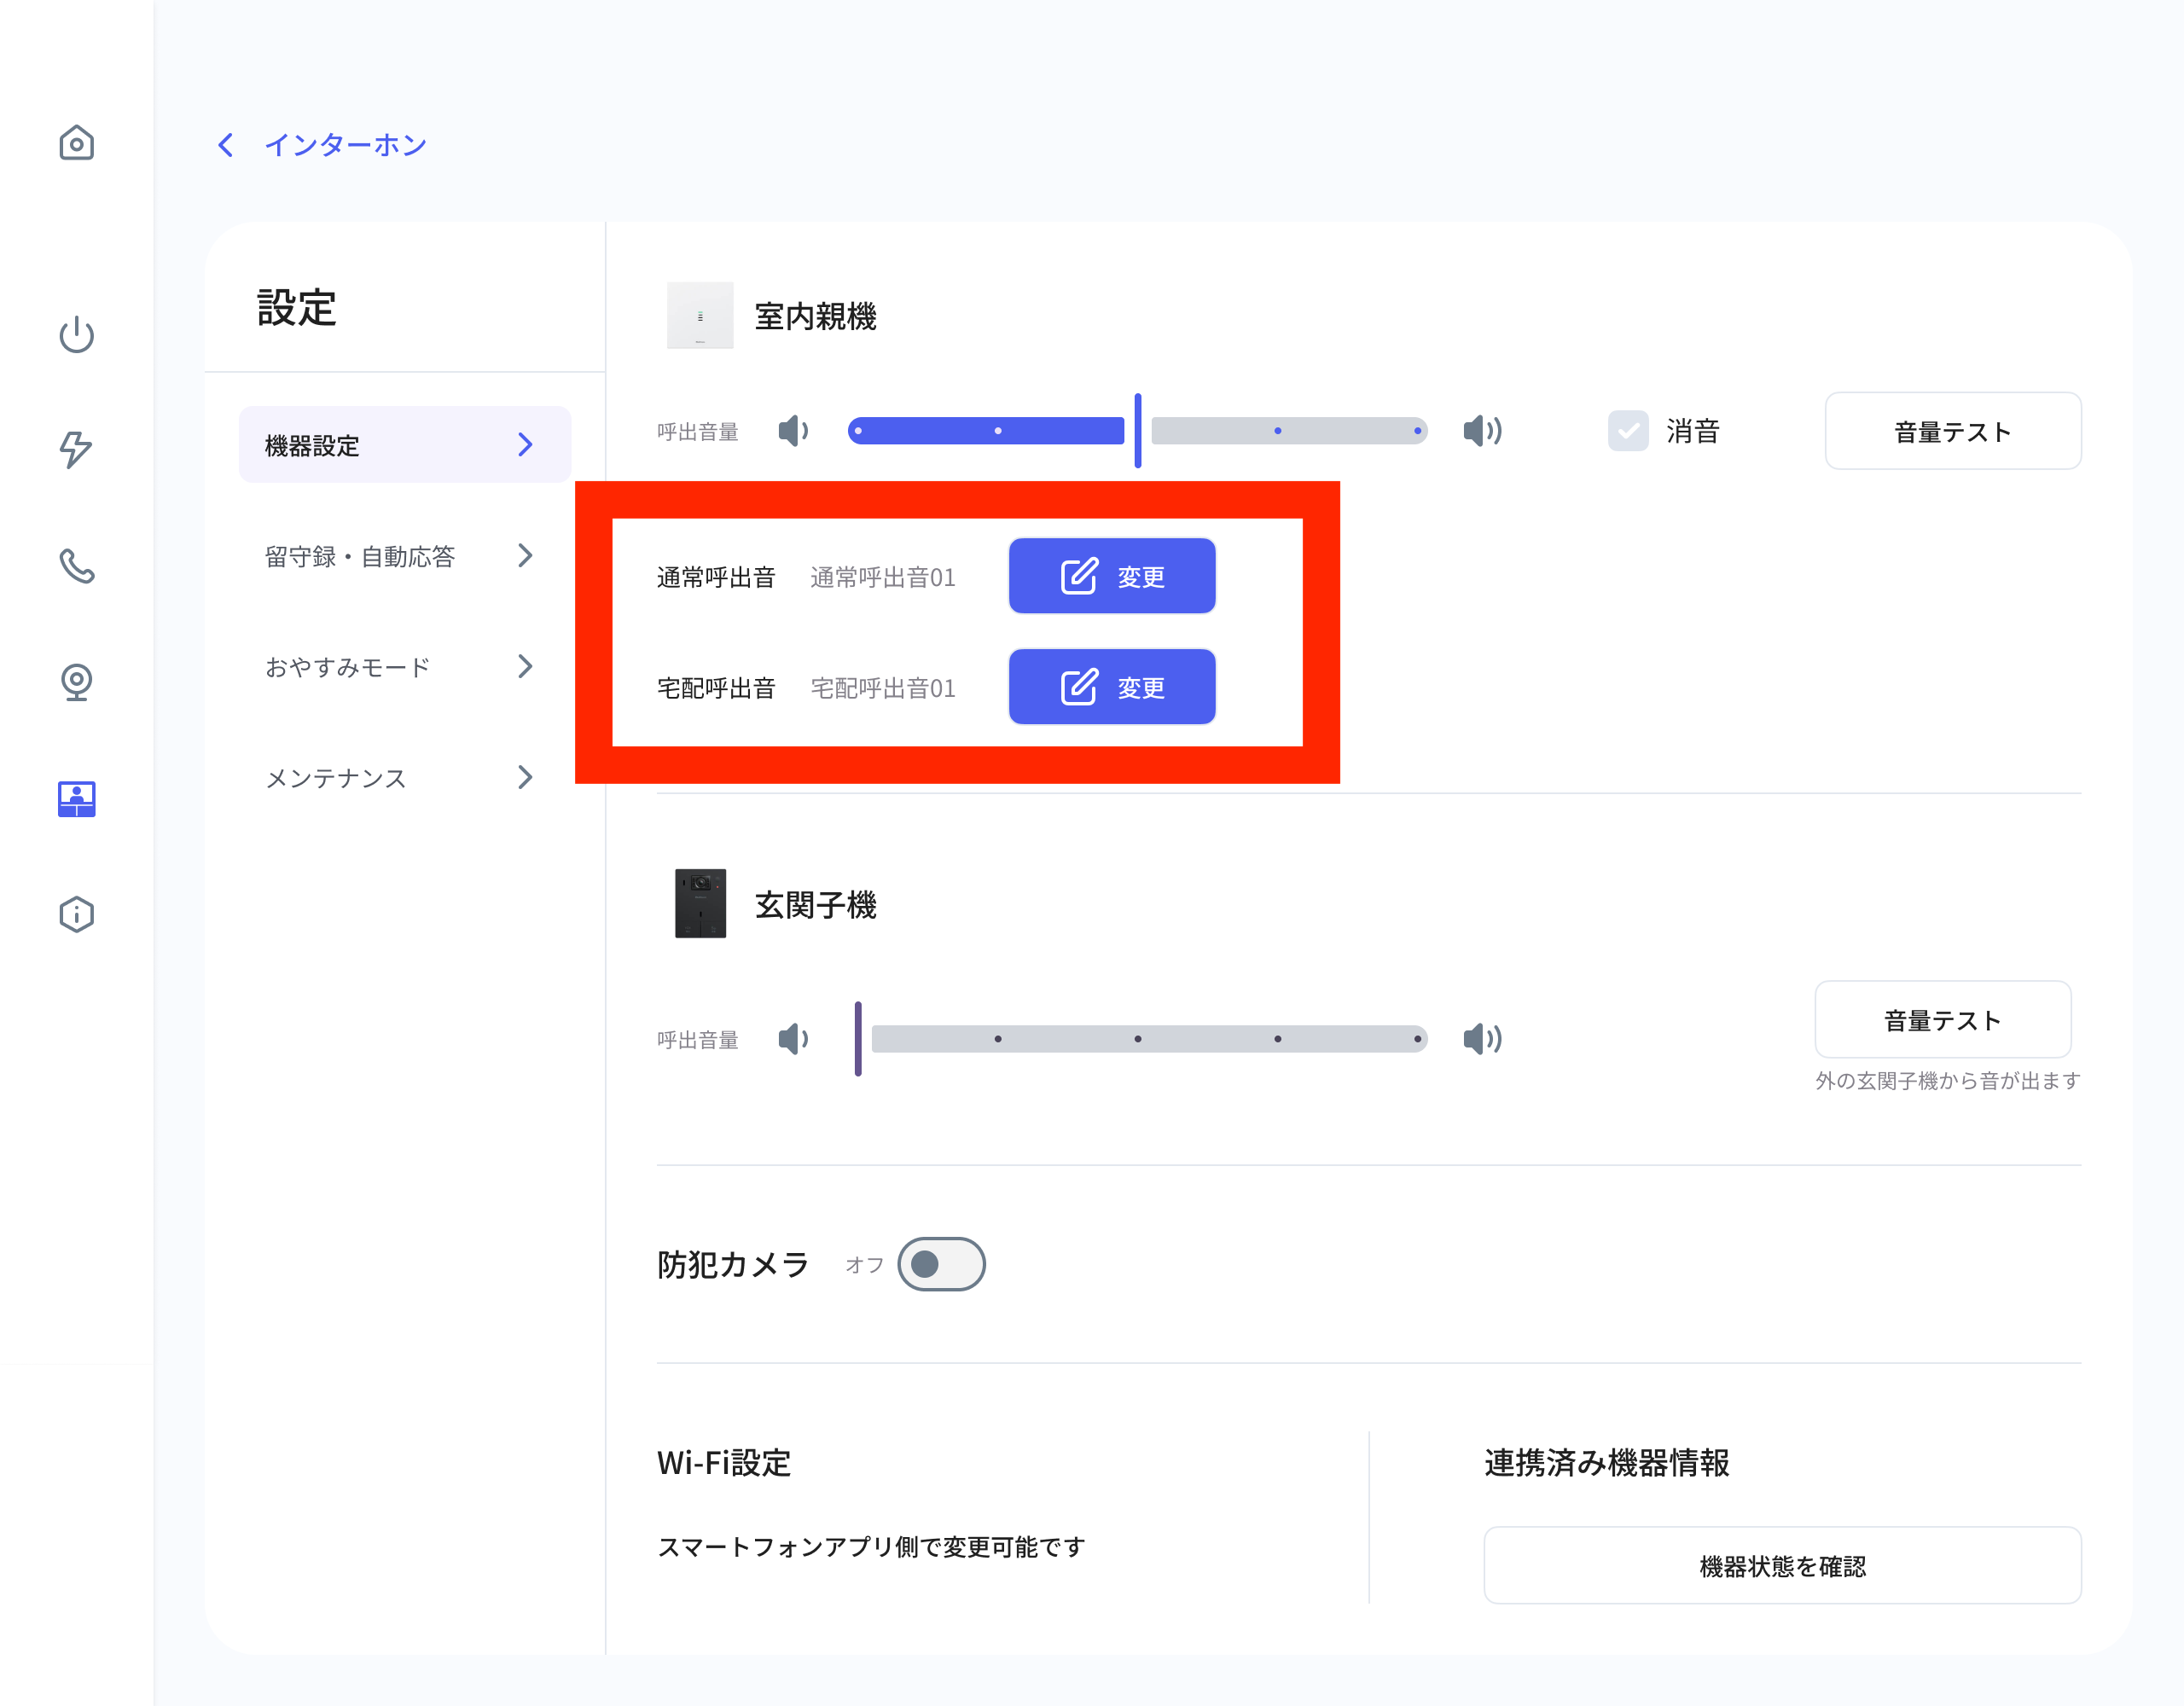Image resolution: width=2184 pixels, height=1706 pixels.
Task: Click 変更 button for 宅配呼出音
Action: 1112,687
